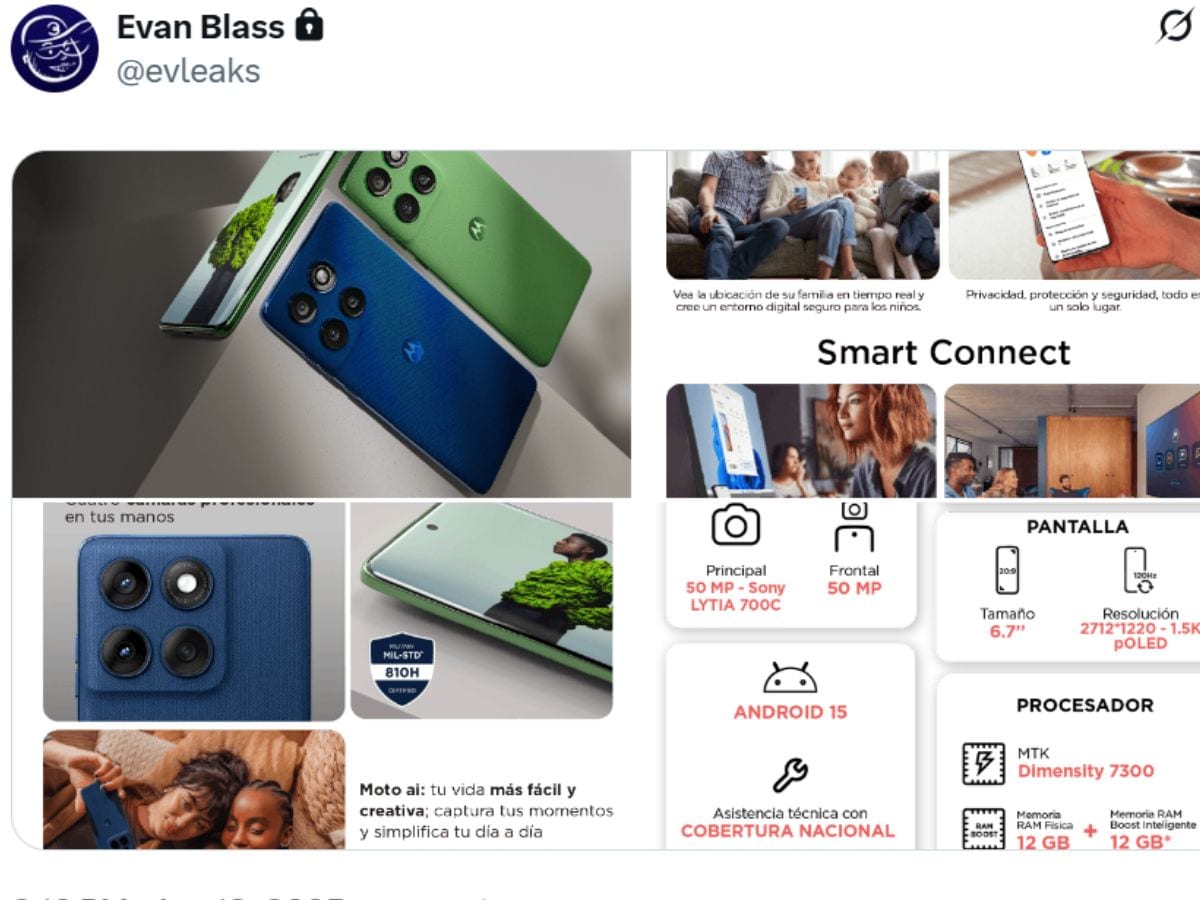Open the green and blue Motorola phones image
The width and height of the screenshot is (1200, 900).
point(321,323)
